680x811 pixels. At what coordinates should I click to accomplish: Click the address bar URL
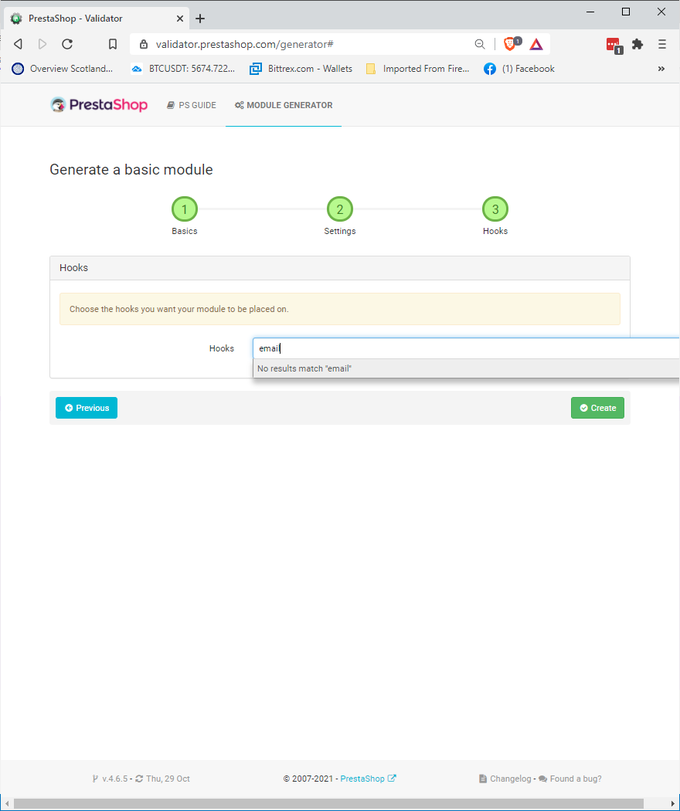coord(245,44)
